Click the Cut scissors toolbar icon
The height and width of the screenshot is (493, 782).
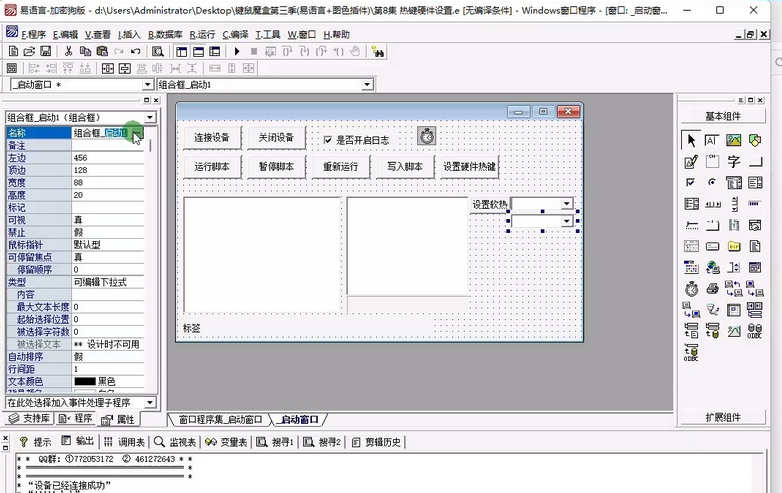[68, 51]
